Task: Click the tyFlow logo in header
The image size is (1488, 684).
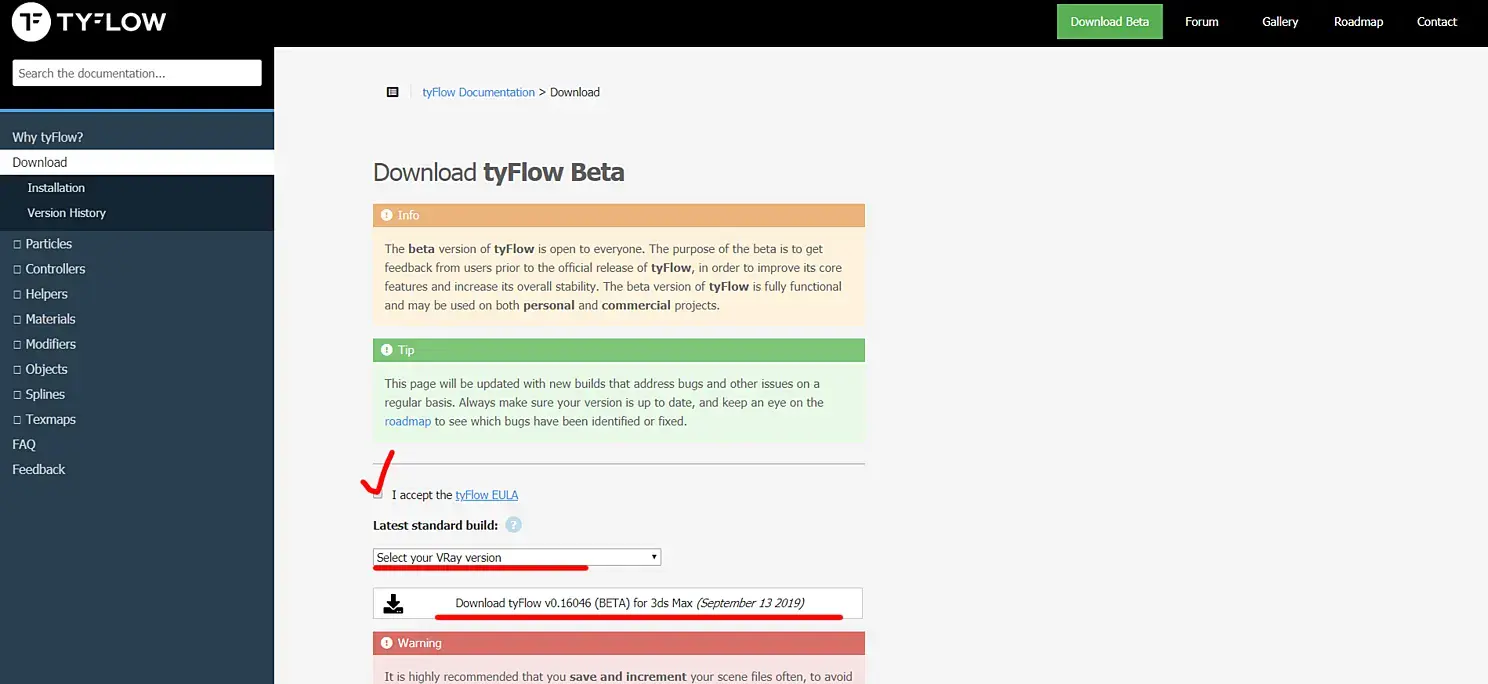Action: point(89,21)
